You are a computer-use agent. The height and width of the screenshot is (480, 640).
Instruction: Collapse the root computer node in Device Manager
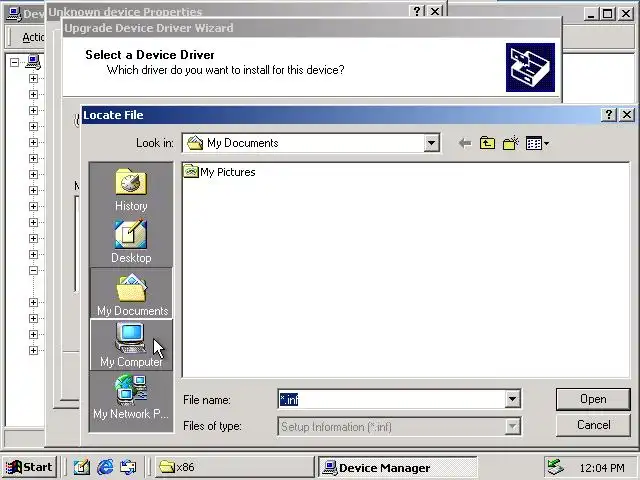(14, 62)
